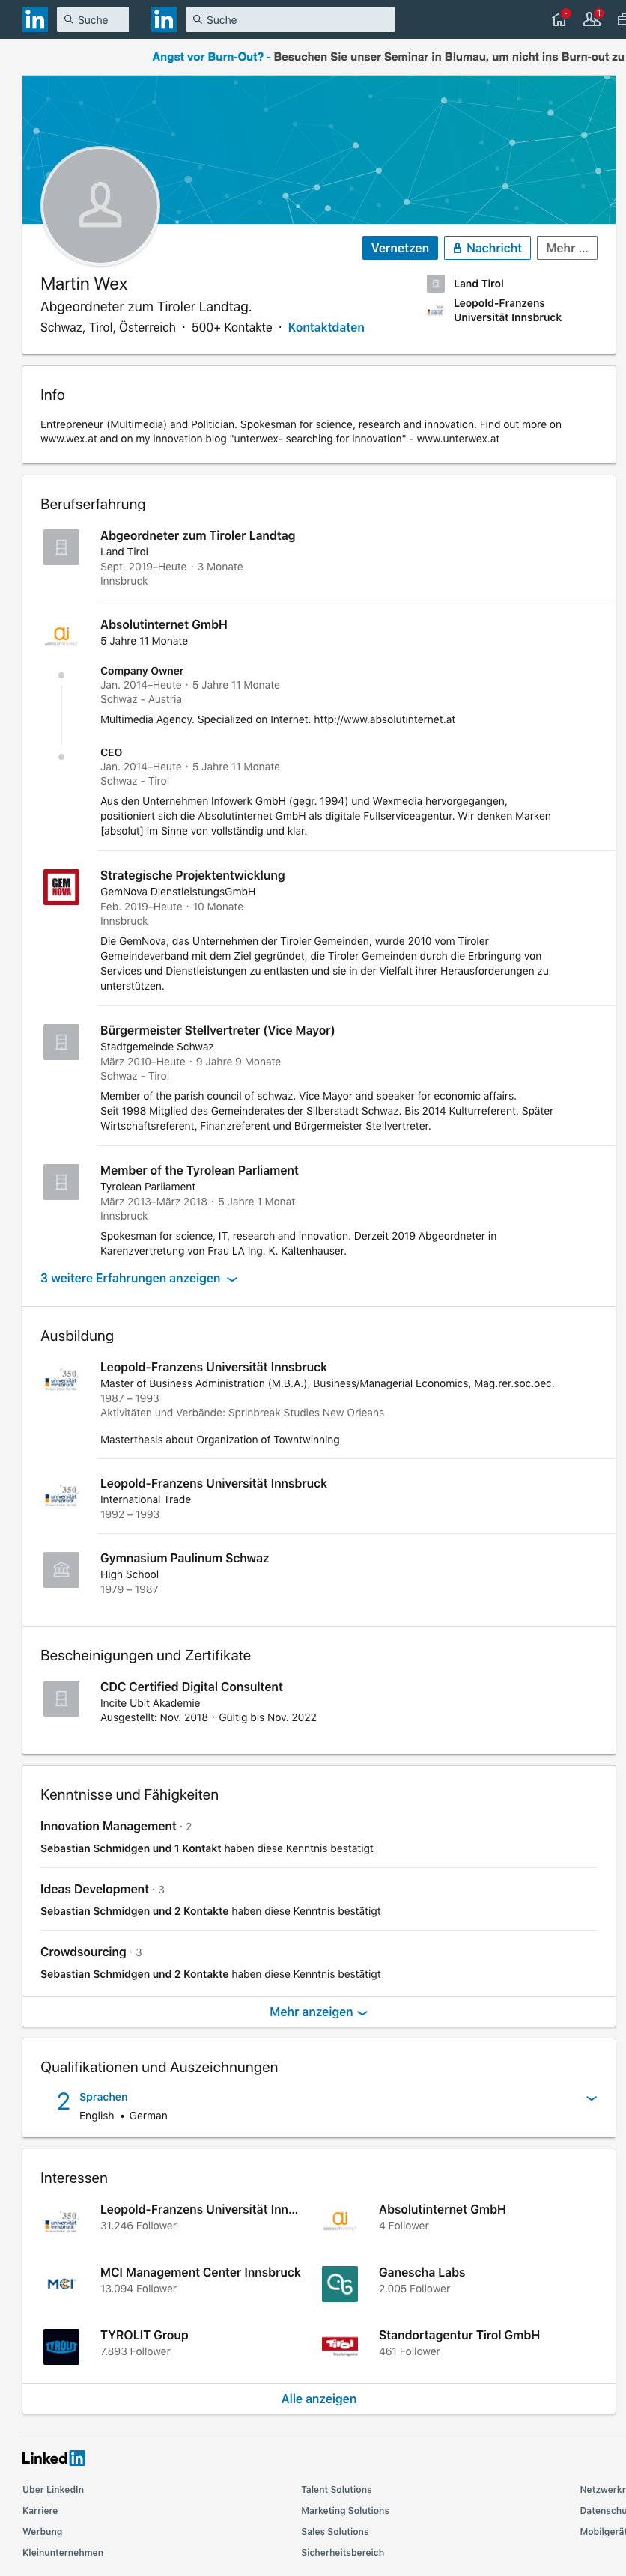Image resolution: width=626 pixels, height=2576 pixels.
Task: Expand '3 weitere Erfahrungen anzeigen'
Action: pos(139,1278)
